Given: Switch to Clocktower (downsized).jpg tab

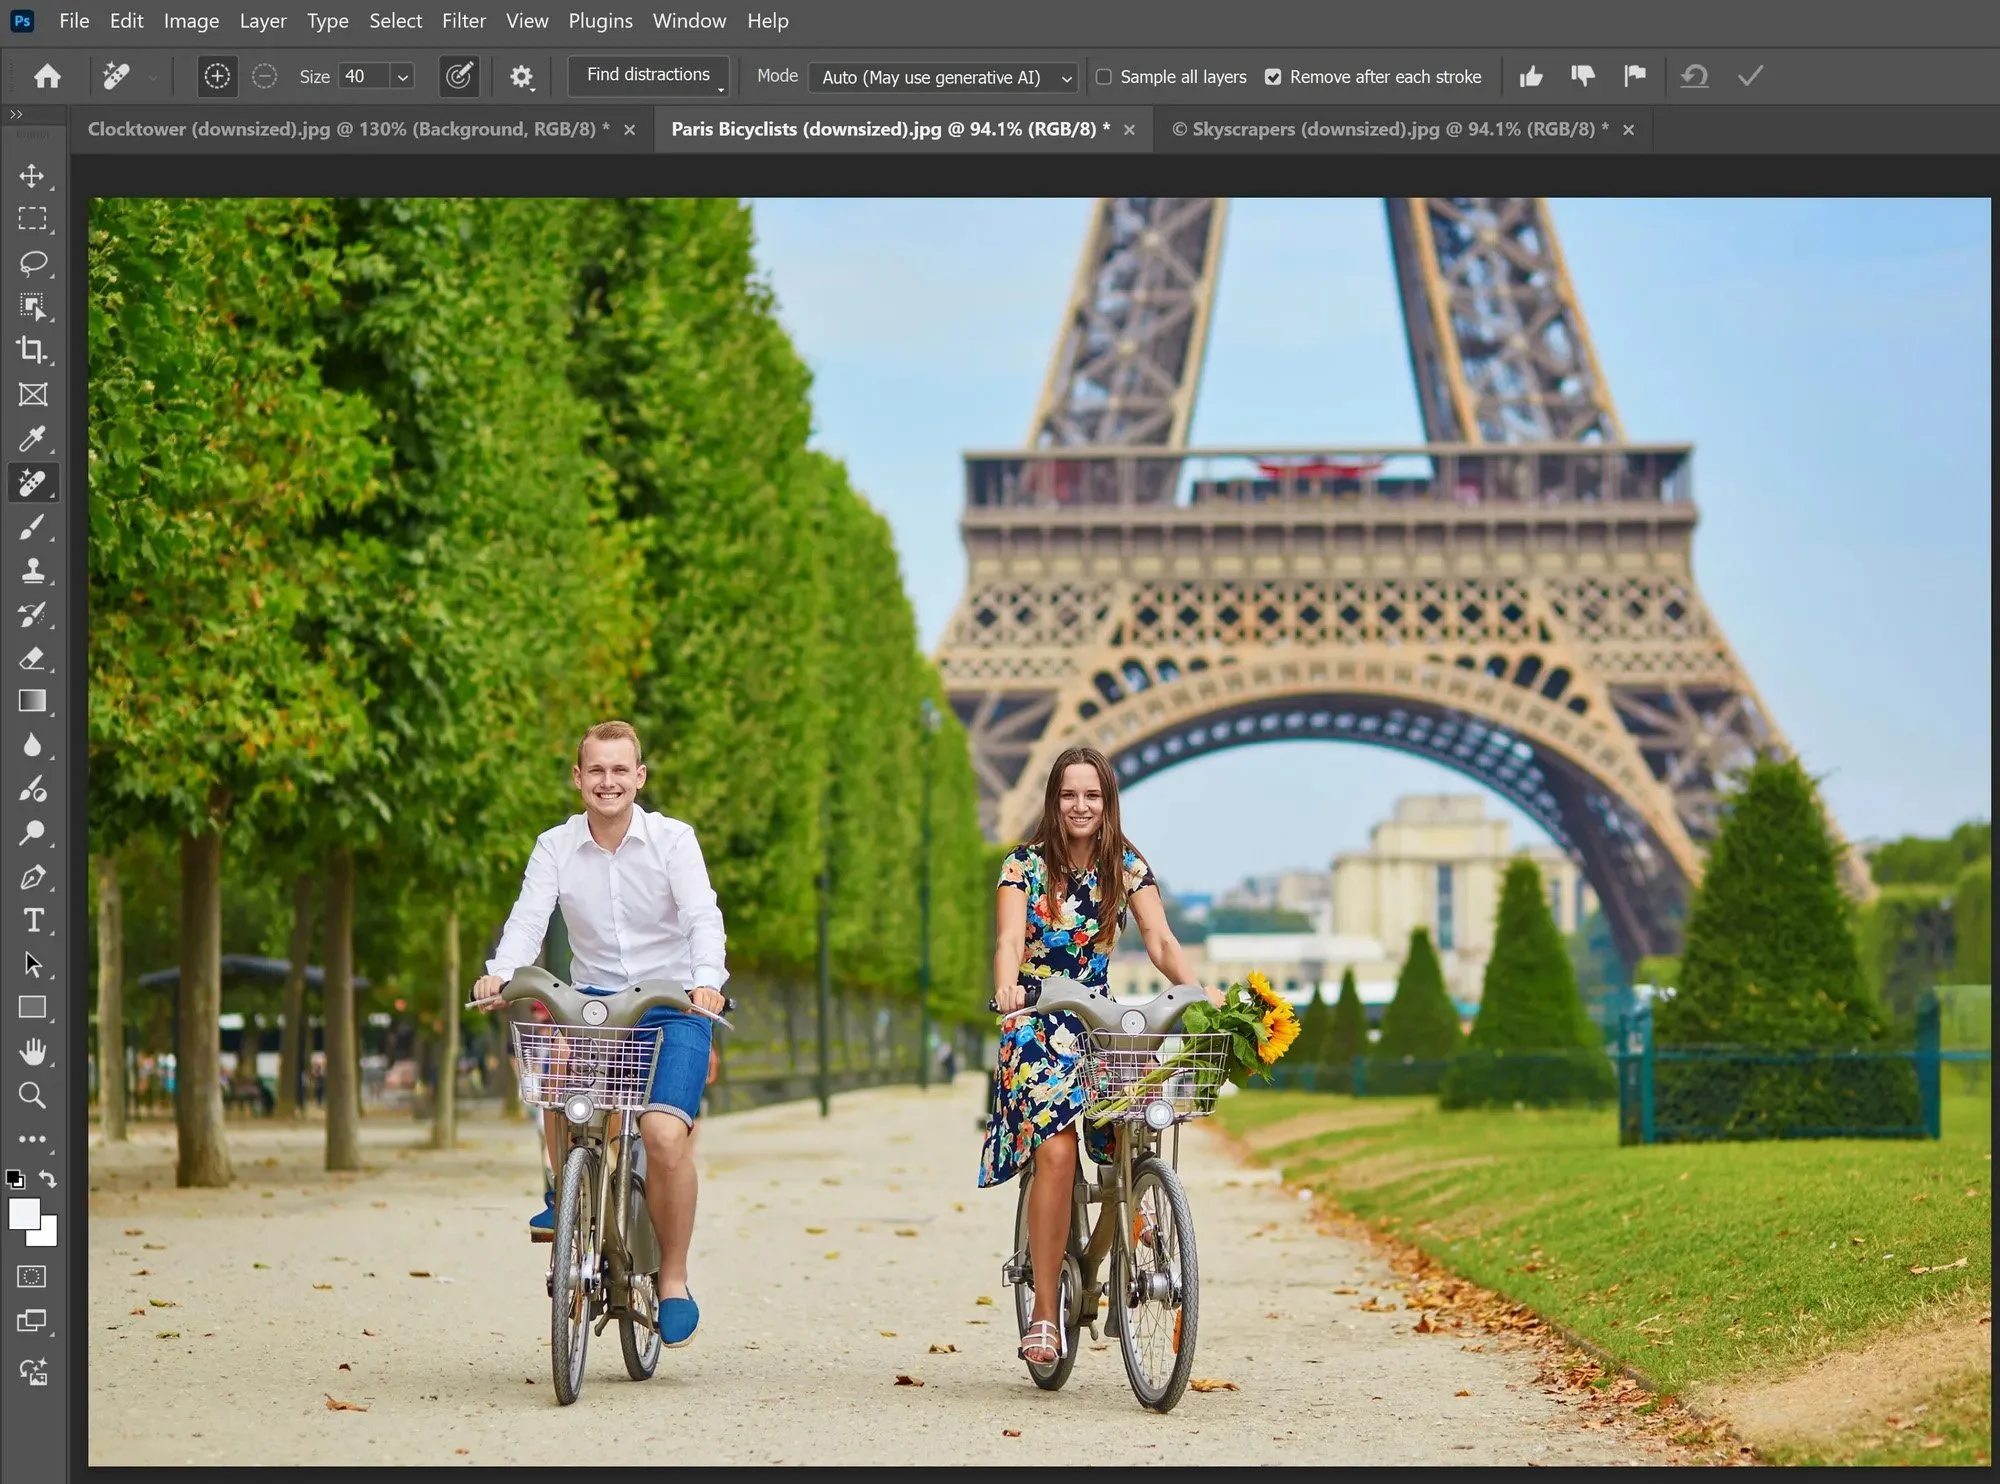Looking at the screenshot, I should pyautogui.click(x=348, y=129).
